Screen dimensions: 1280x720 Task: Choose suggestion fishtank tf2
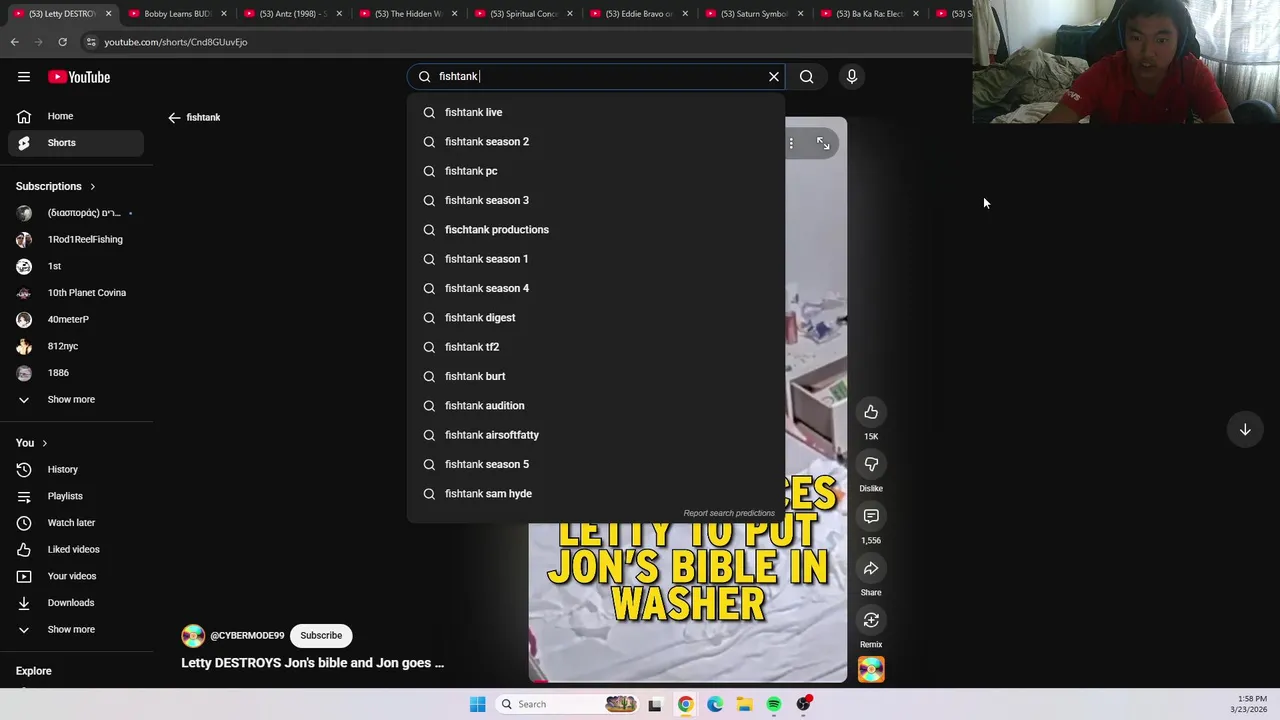tap(596, 347)
